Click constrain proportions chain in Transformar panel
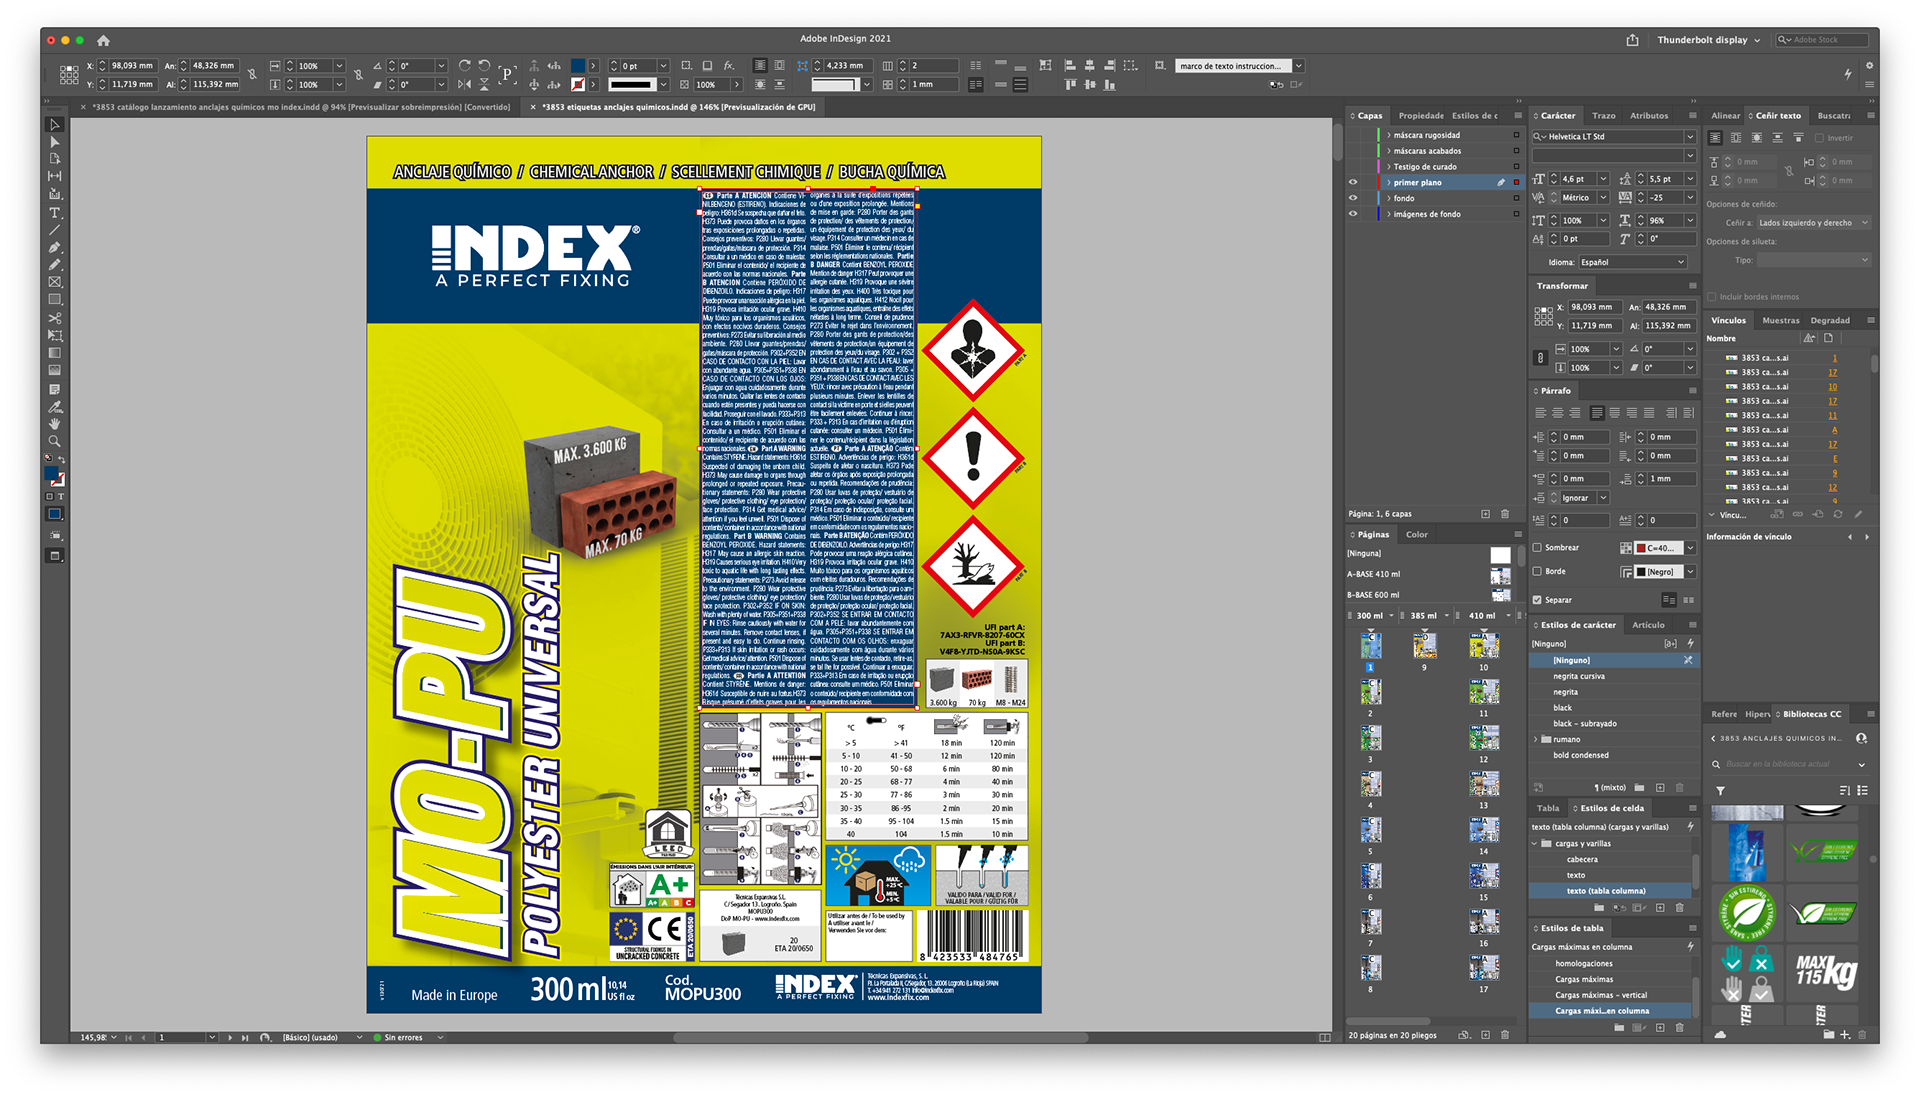Screen dimensions: 1920x1097 point(1541,359)
